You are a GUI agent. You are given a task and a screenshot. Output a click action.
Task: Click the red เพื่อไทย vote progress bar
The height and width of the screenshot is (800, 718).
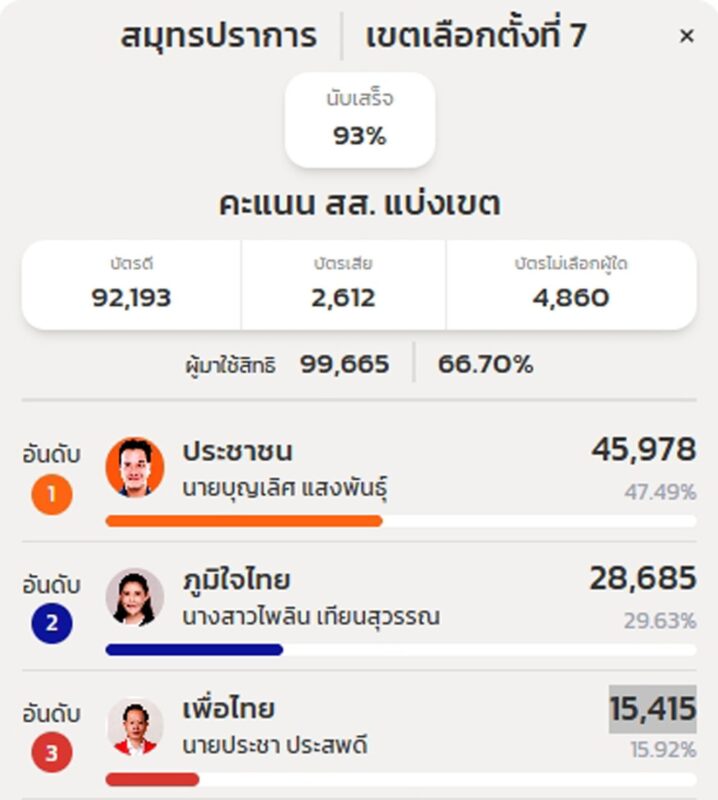(x=152, y=779)
